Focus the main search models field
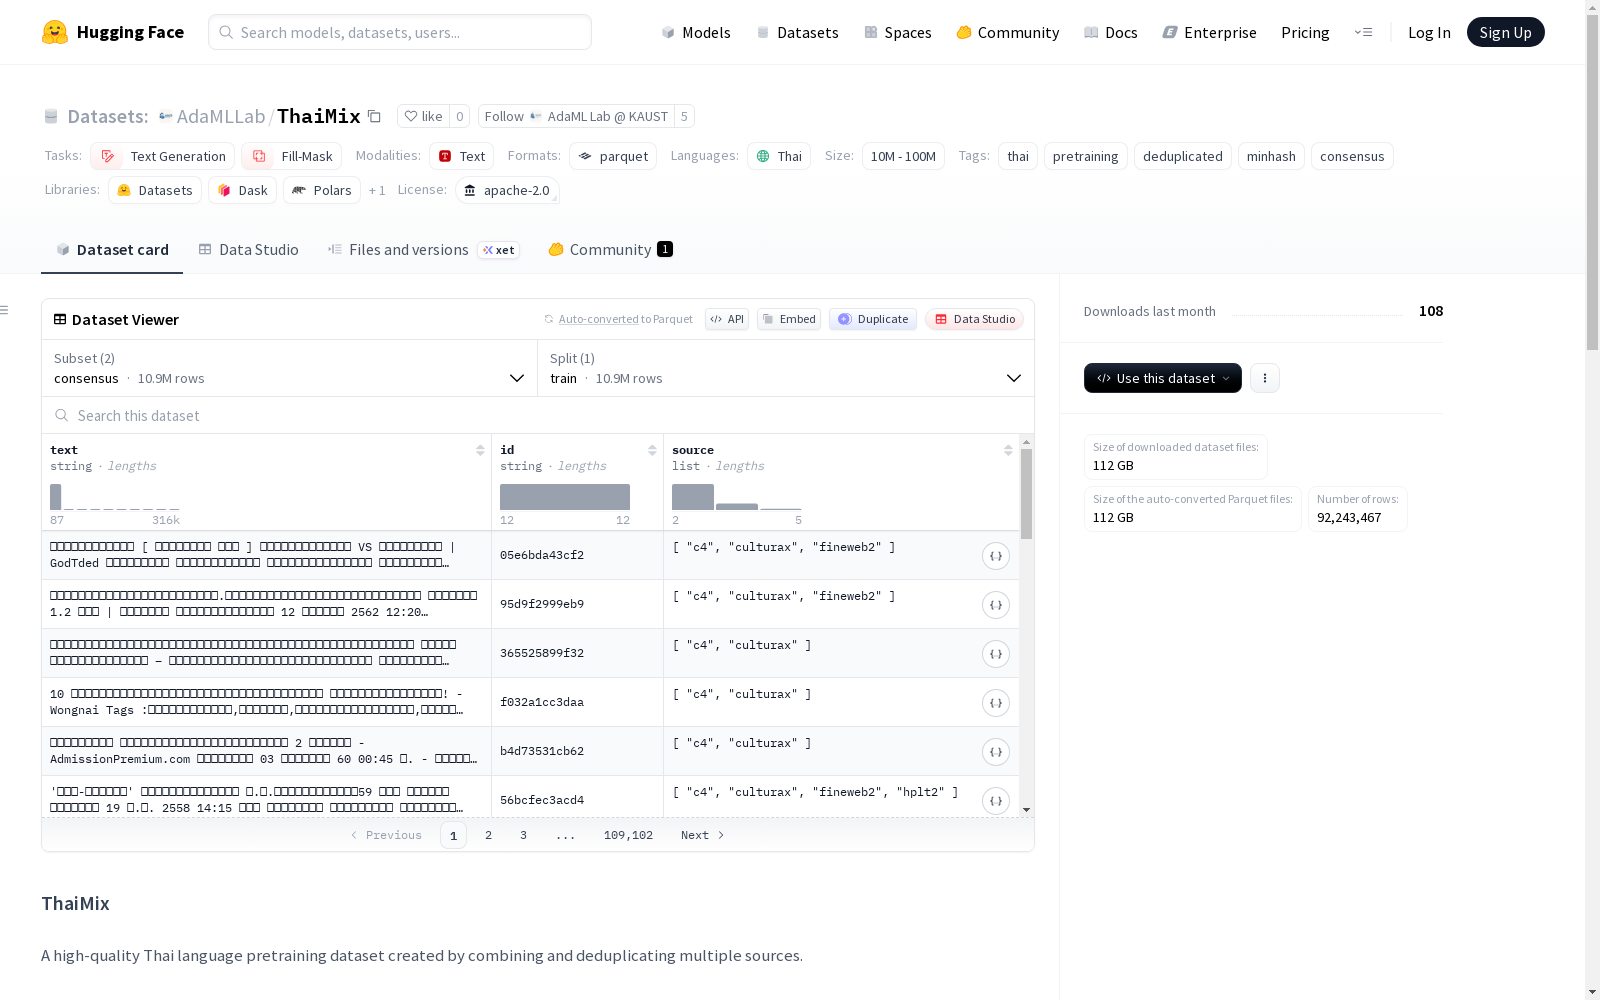The height and width of the screenshot is (1000, 1600). (x=400, y=32)
